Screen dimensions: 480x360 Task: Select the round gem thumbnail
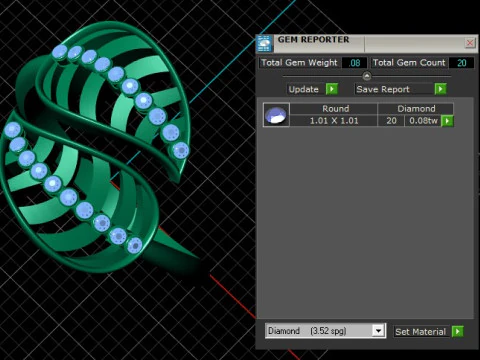pos(276,115)
